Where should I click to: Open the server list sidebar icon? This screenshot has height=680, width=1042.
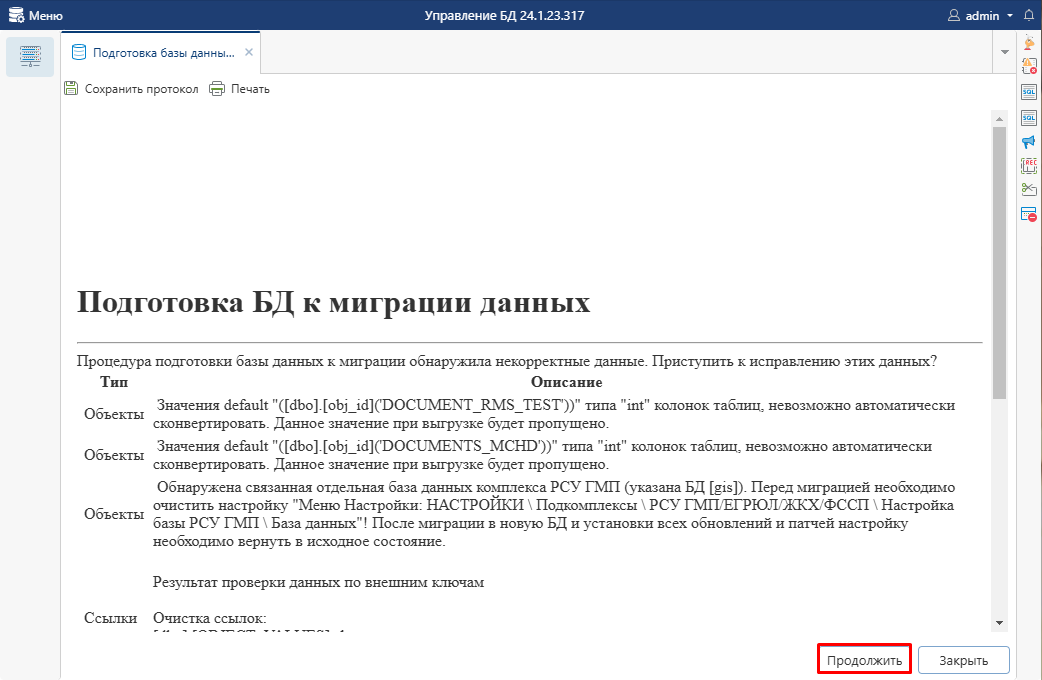(30, 57)
